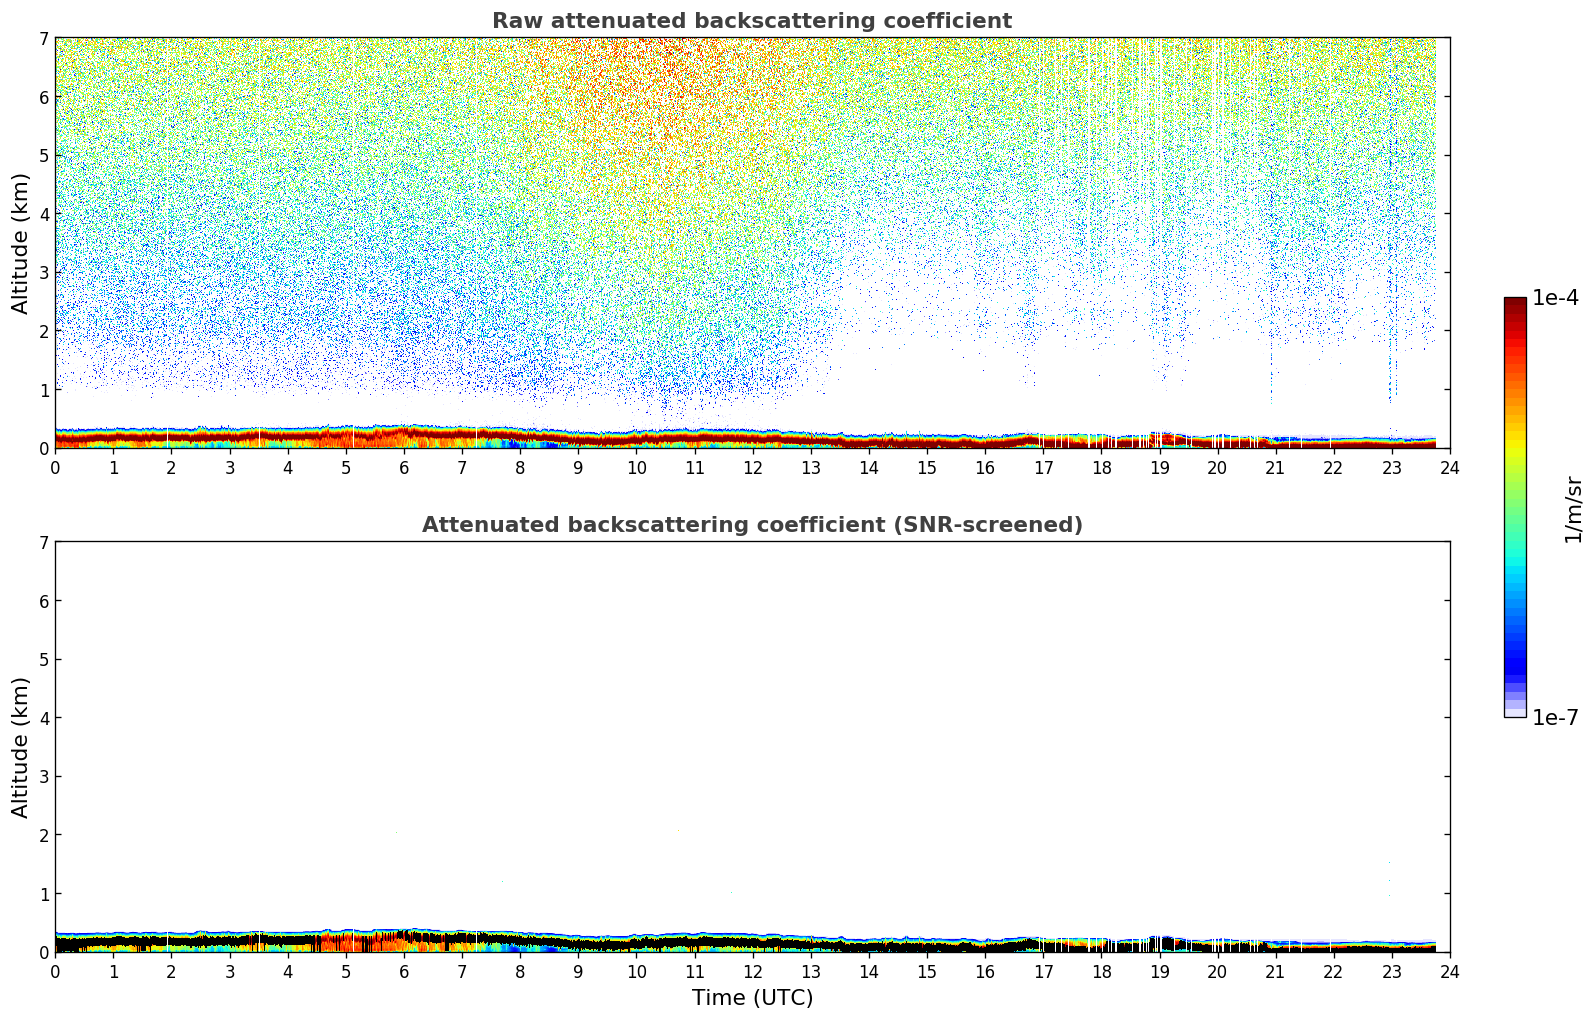Image resolution: width=1595 pixels, height=1020 pixels.
Task: Click altitude tick "5" on the raw plot
Action: [44, 155]
